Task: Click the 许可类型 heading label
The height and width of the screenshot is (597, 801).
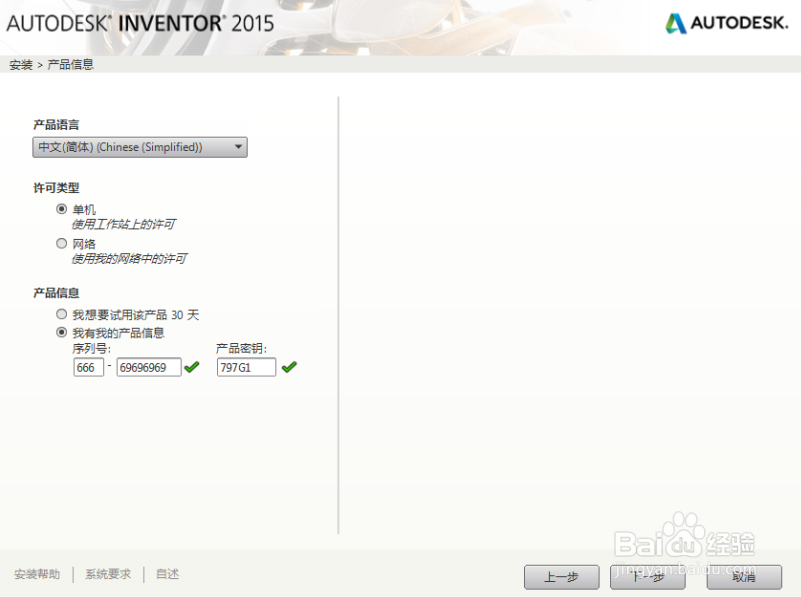Action: click(56, 188)
